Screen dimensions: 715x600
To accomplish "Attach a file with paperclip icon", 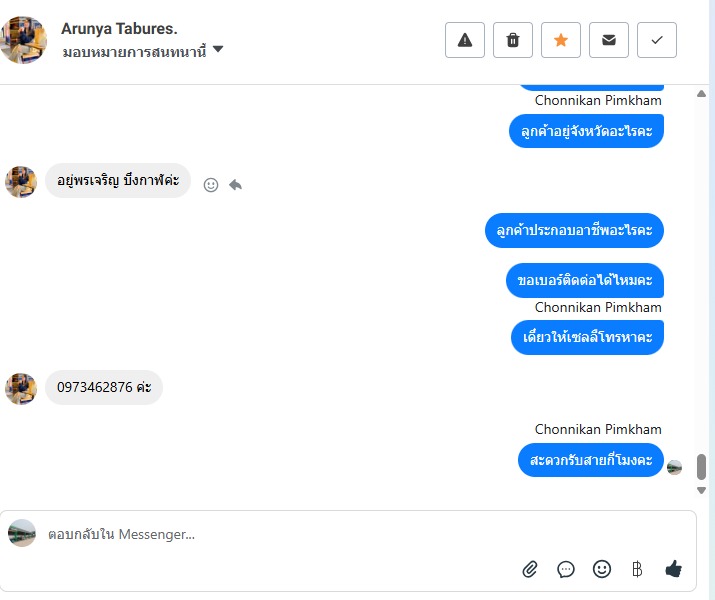I will [x=530, y=569].
